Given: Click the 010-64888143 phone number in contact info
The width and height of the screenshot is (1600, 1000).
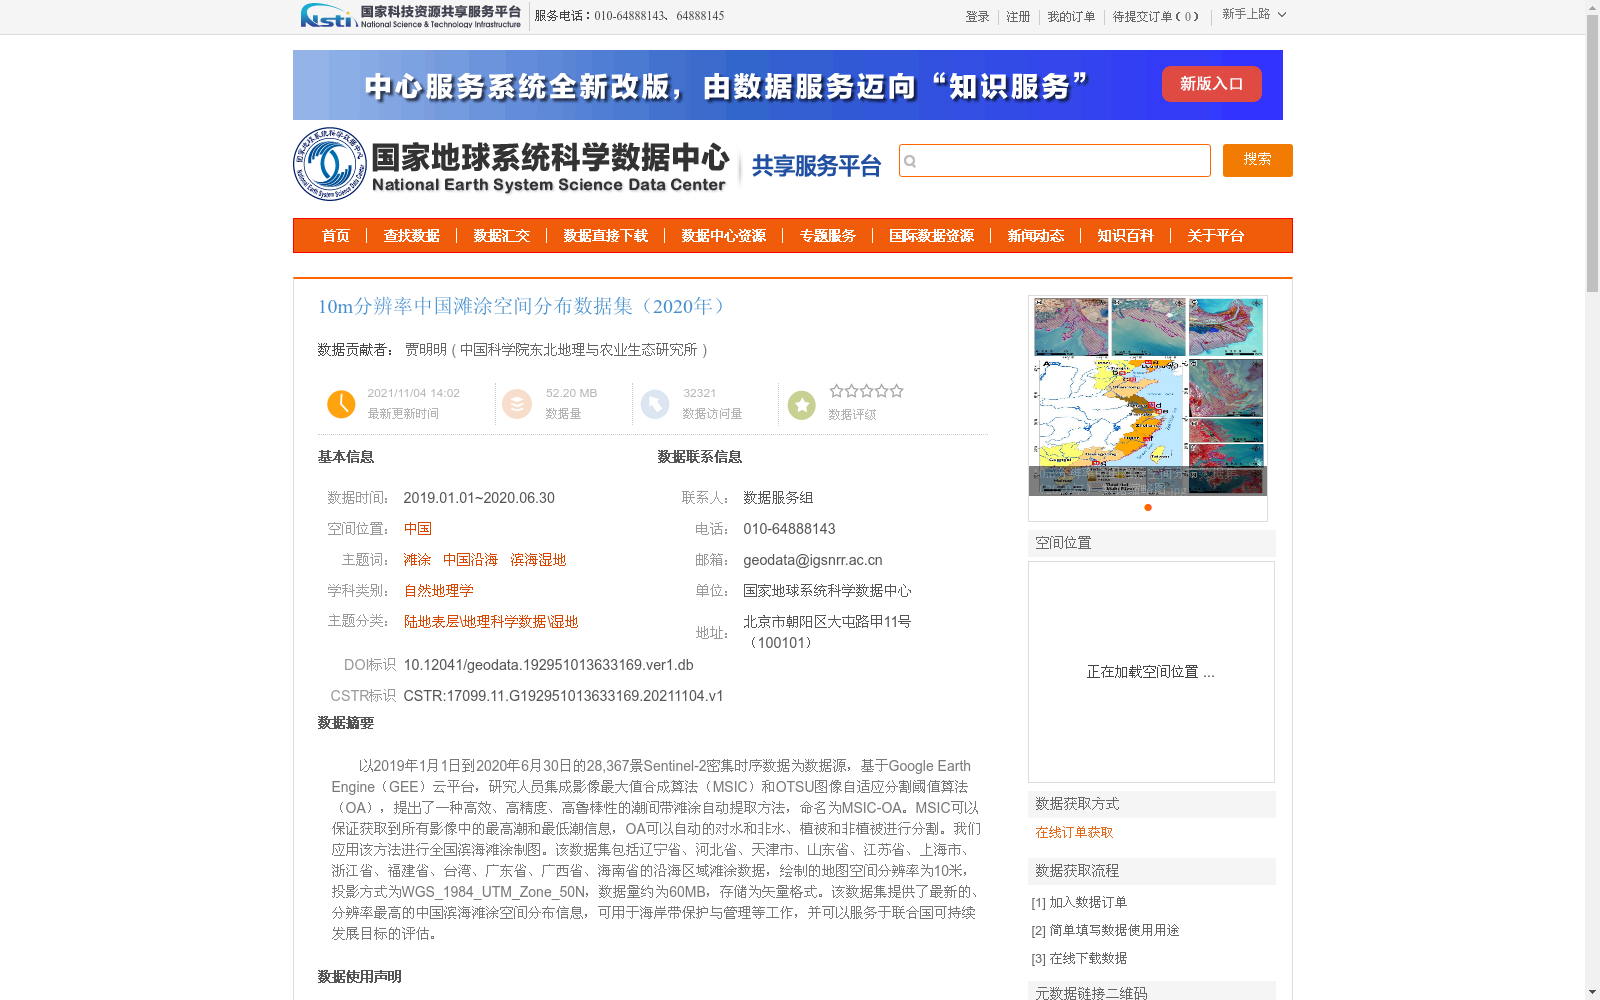Looking at the screenshot, I should pyautogui.click(x=789, y=529).
